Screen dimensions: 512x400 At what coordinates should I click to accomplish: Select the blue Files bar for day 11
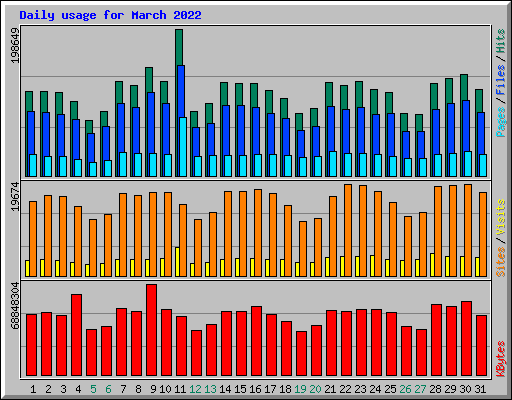[x=181, y=90]
